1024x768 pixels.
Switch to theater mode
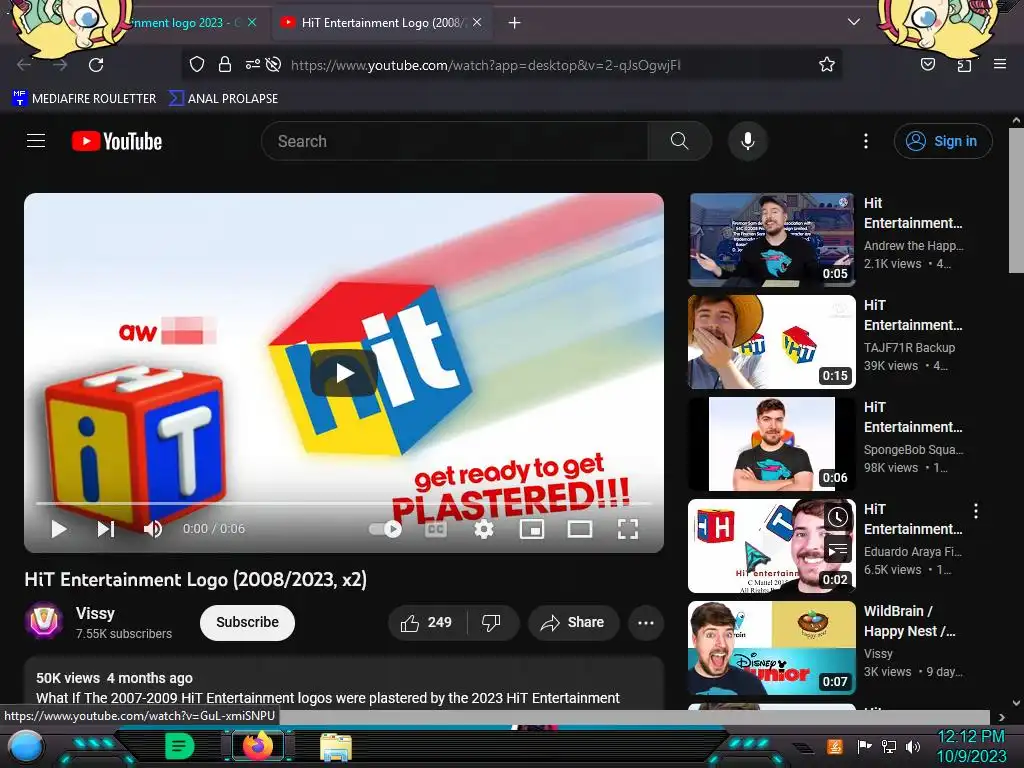(x=579, y=528)
